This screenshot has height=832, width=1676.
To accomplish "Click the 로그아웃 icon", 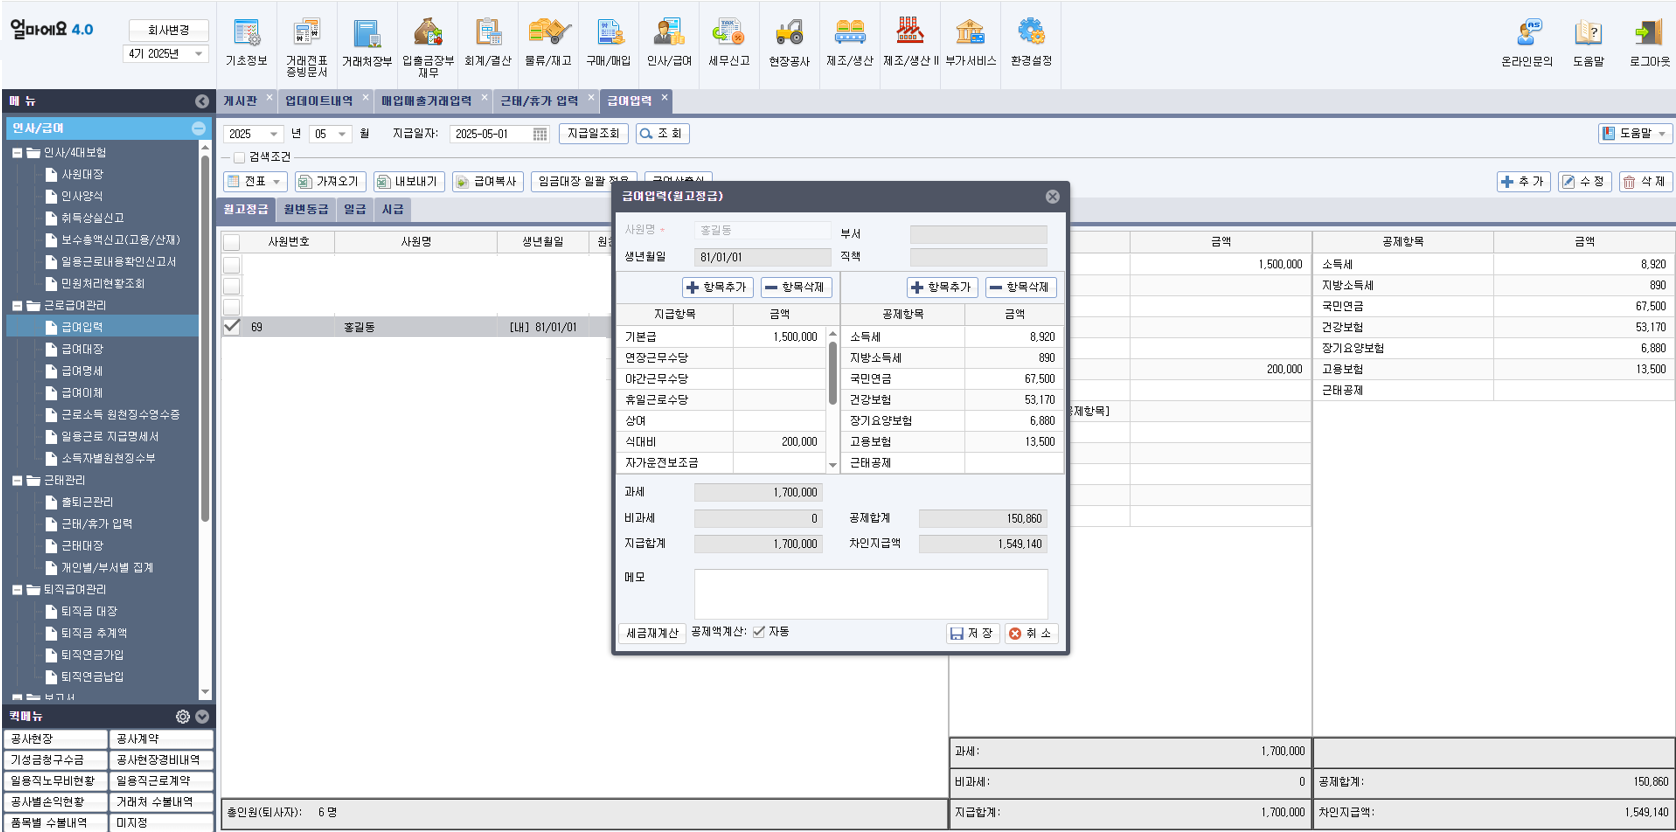I will [x=1649, y=43].
